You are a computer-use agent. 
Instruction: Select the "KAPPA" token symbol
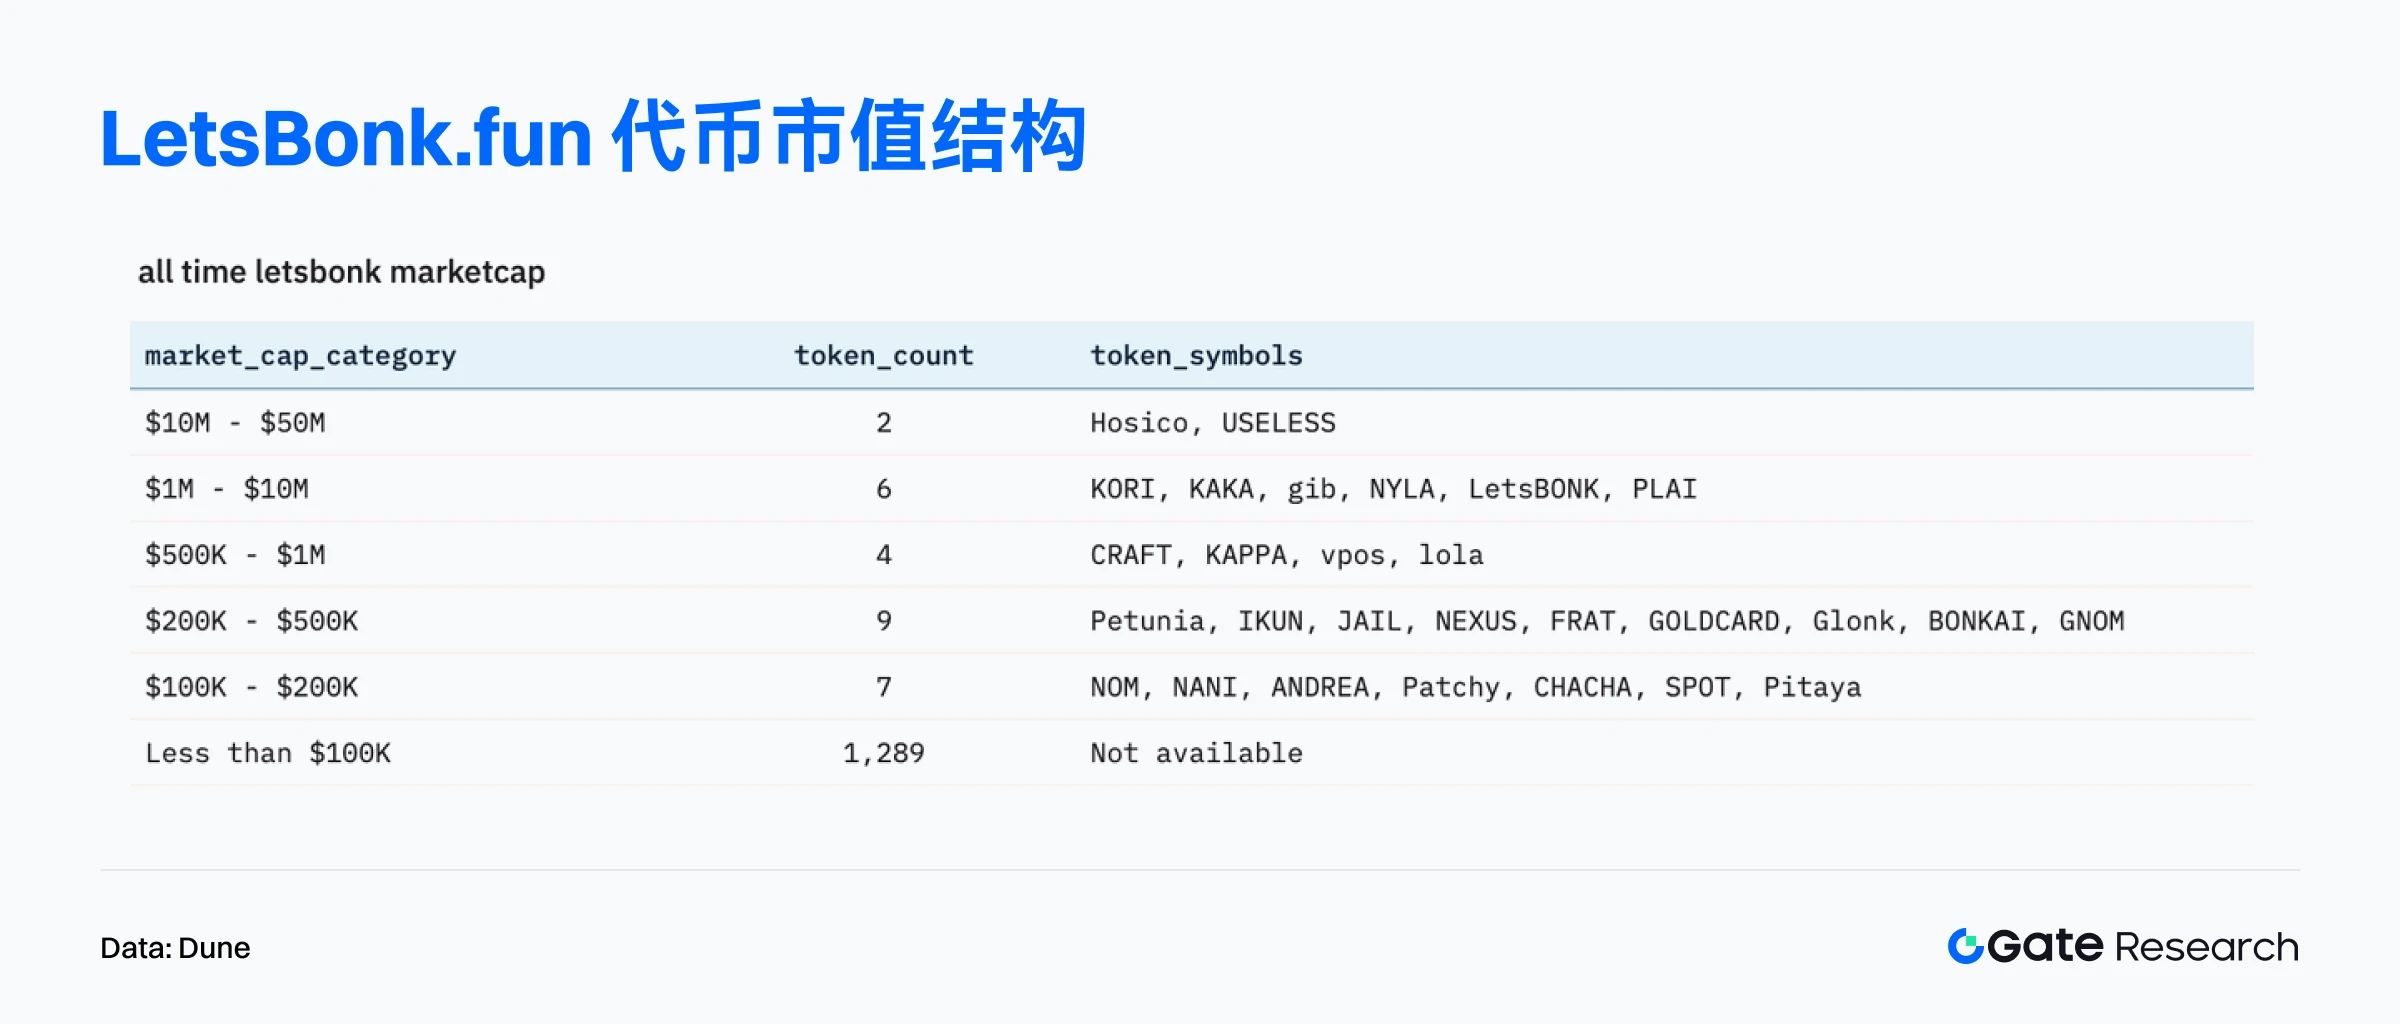pos(1246,555)
